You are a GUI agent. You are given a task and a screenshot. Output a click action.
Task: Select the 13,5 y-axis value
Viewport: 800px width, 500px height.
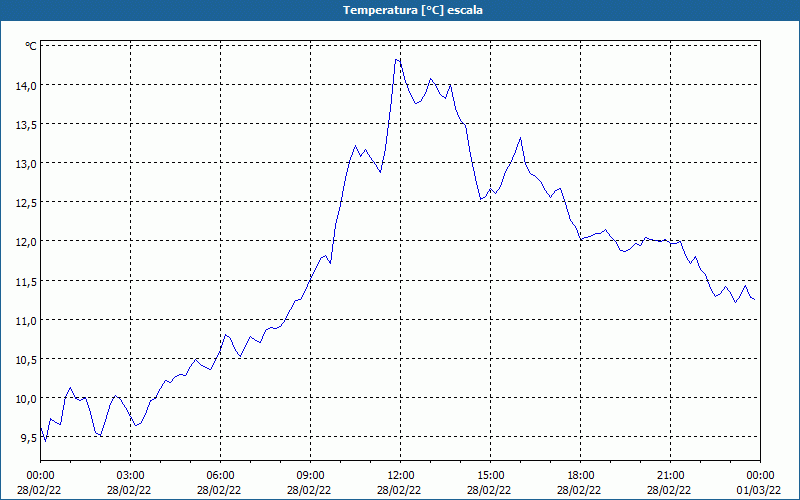[26, 125]
